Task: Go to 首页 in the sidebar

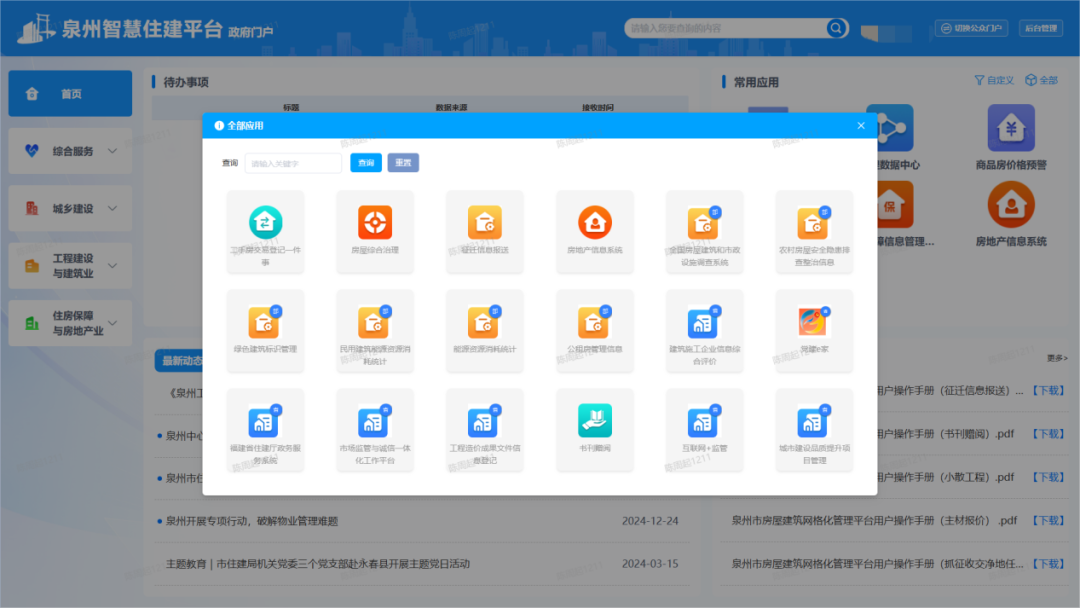Action: [x=70, y=94]
